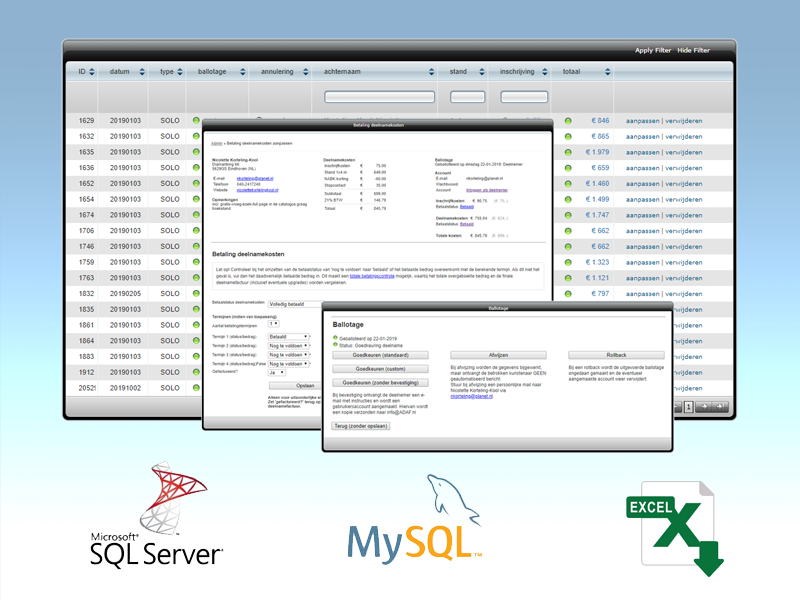The image size is (800, 600).
Task: Click the Betaald link under Deelnamekosten
Action: tap(467, 224)
